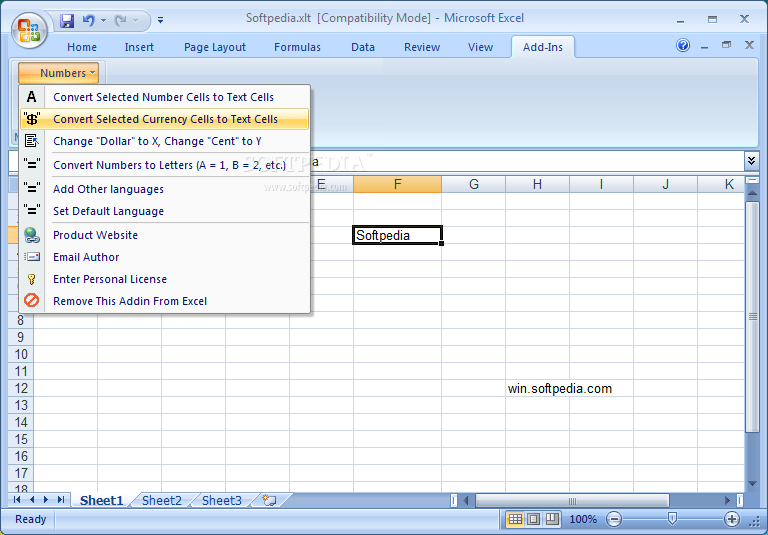Select row 10 header

click(x=21, y=354)
